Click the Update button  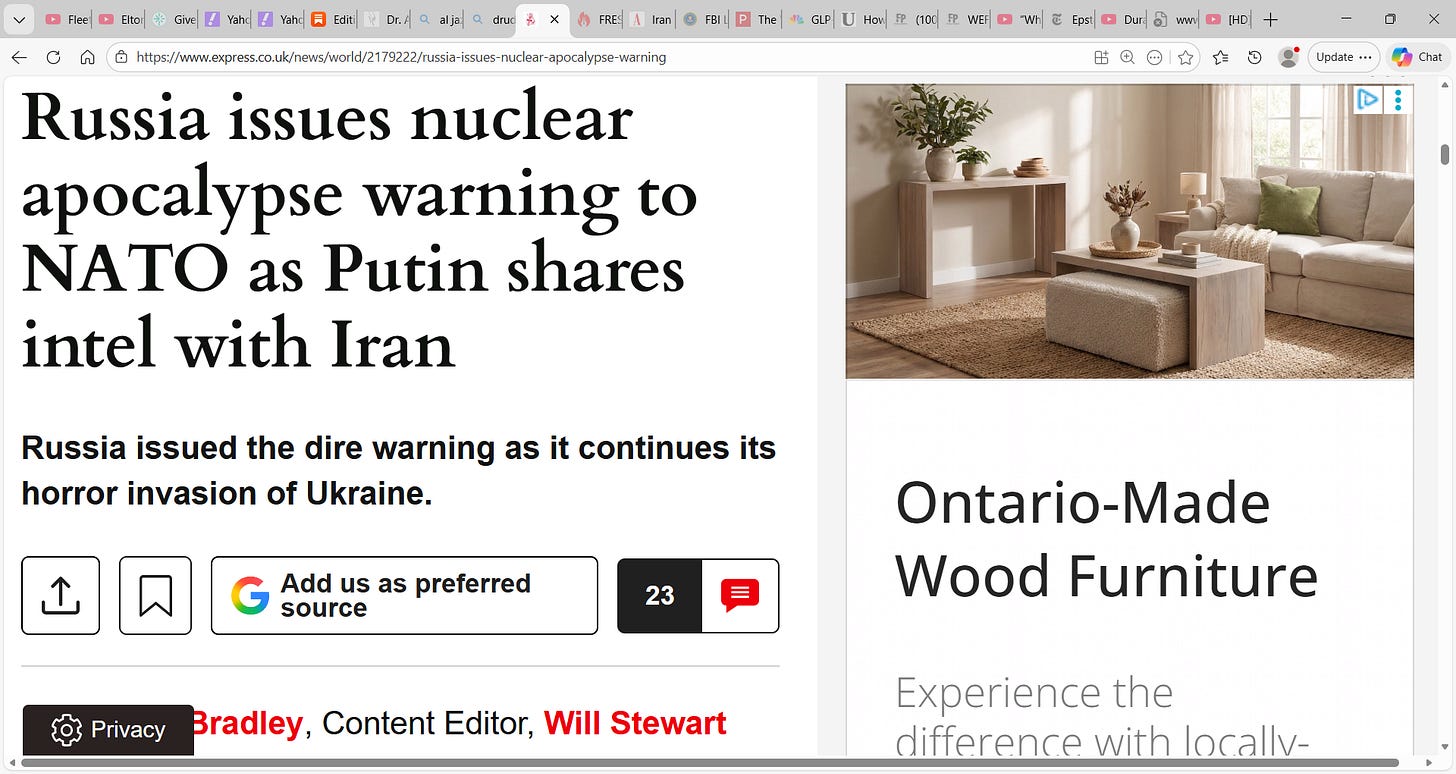[1343, 57]
